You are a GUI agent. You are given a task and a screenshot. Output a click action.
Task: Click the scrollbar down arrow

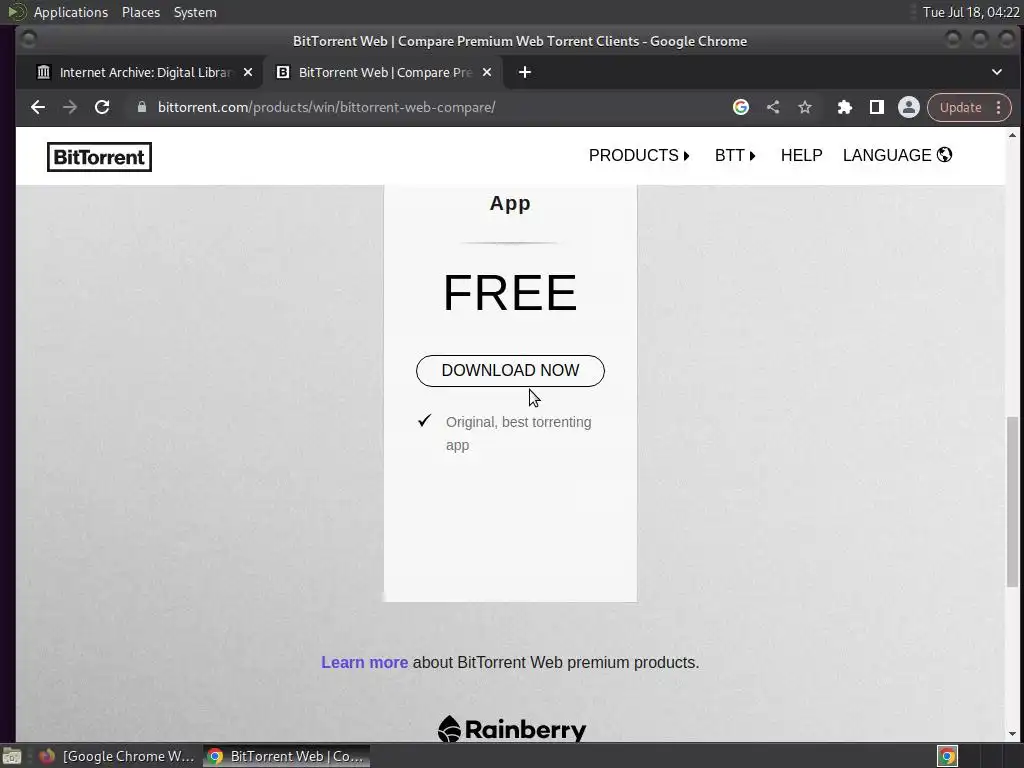tap(1012, 734)
